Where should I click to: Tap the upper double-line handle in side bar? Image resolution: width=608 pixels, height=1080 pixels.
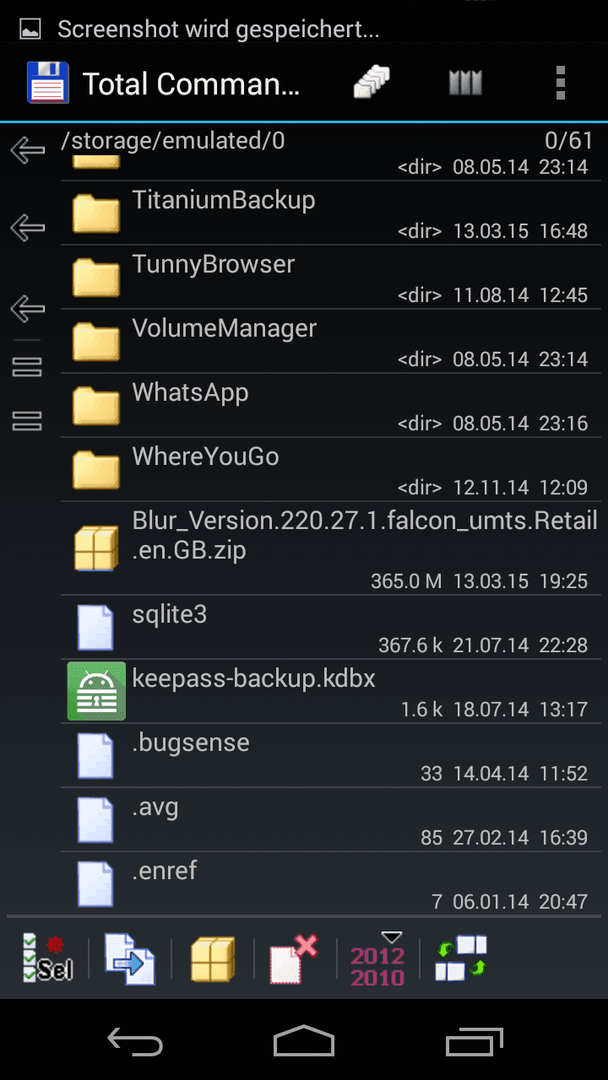[28, 366]
